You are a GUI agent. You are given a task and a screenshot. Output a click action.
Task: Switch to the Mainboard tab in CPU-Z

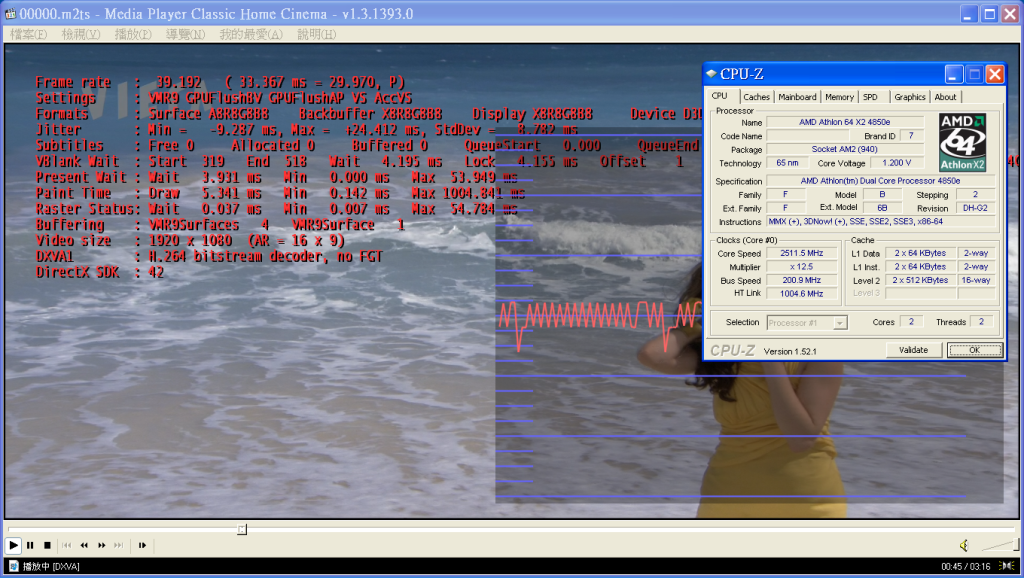click(797, 97)
